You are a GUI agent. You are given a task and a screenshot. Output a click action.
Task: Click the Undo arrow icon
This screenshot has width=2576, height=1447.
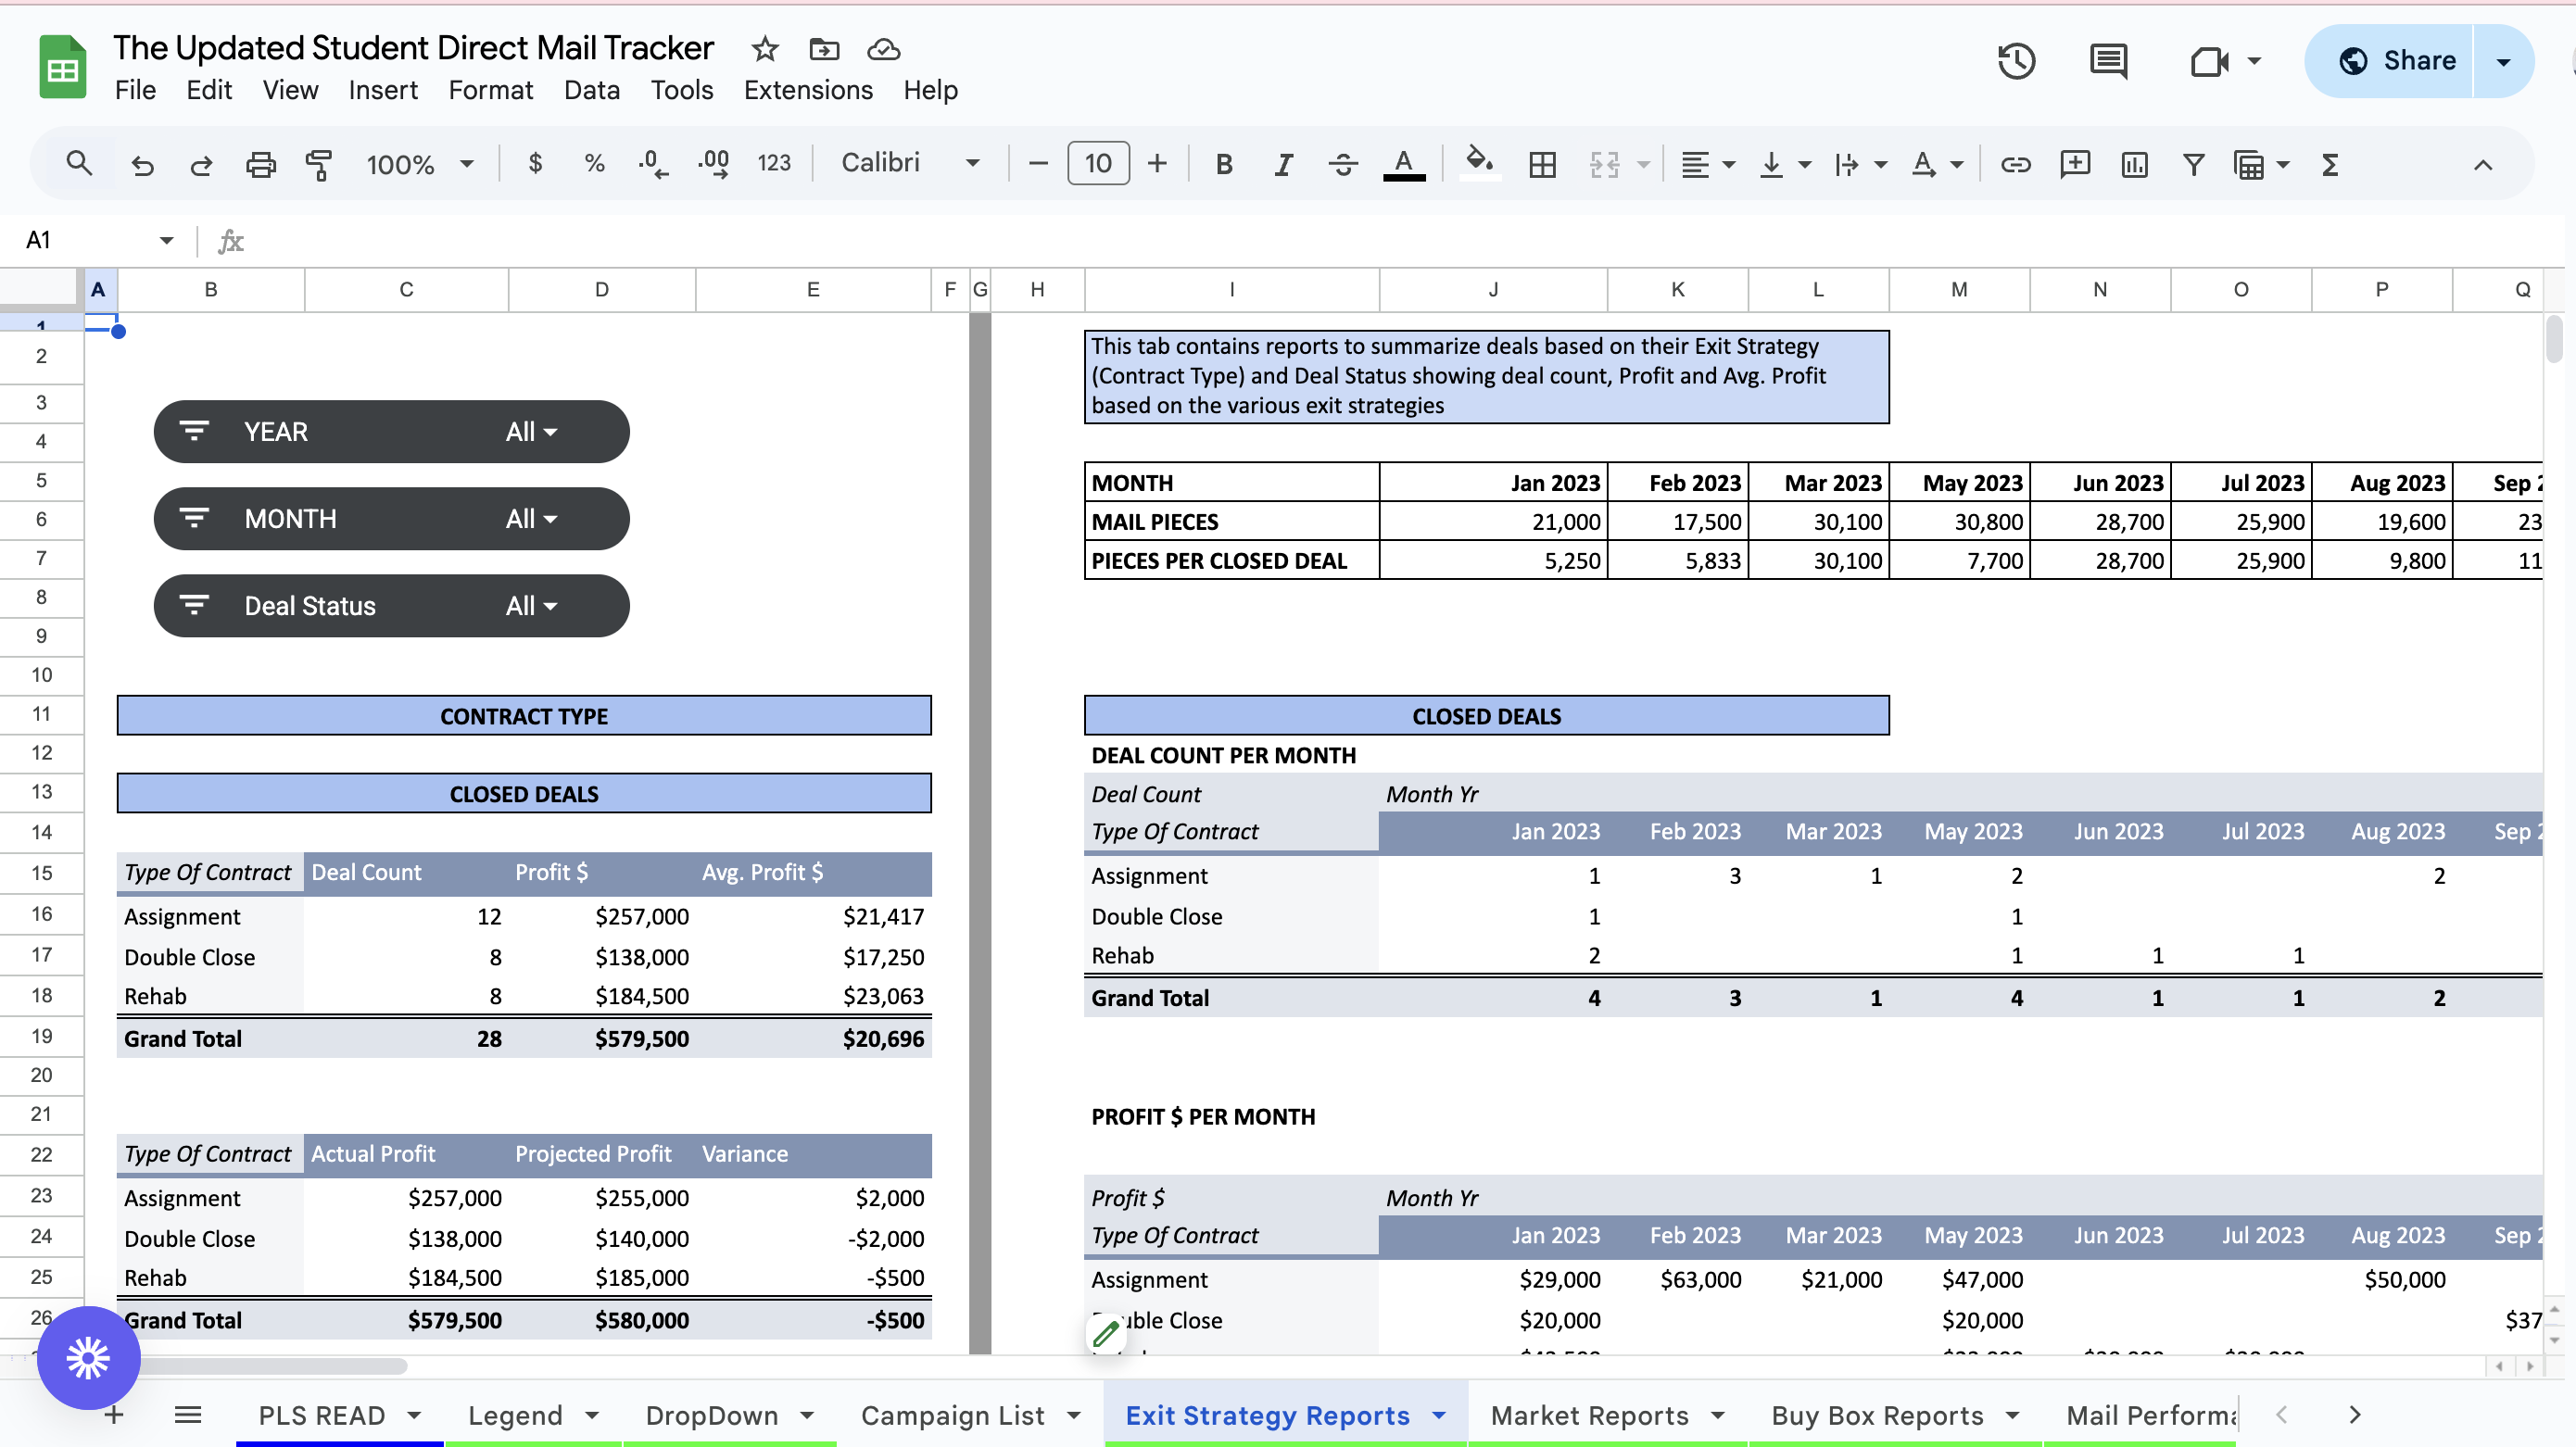tap(142, 164)
